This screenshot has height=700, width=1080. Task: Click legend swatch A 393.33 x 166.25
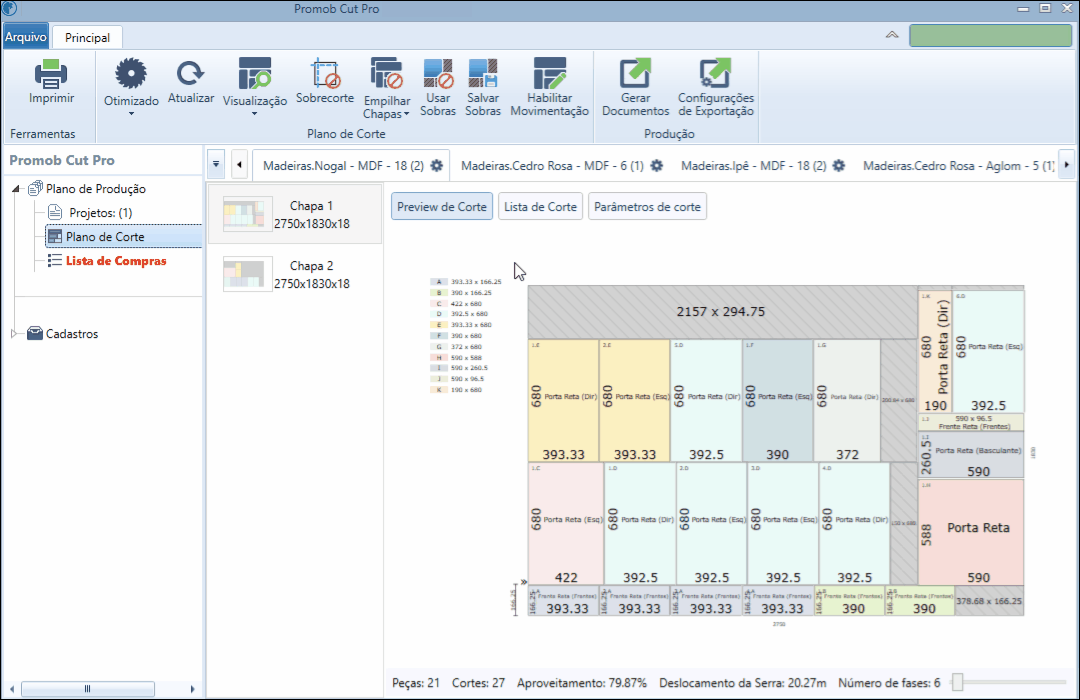coord(439,282)
